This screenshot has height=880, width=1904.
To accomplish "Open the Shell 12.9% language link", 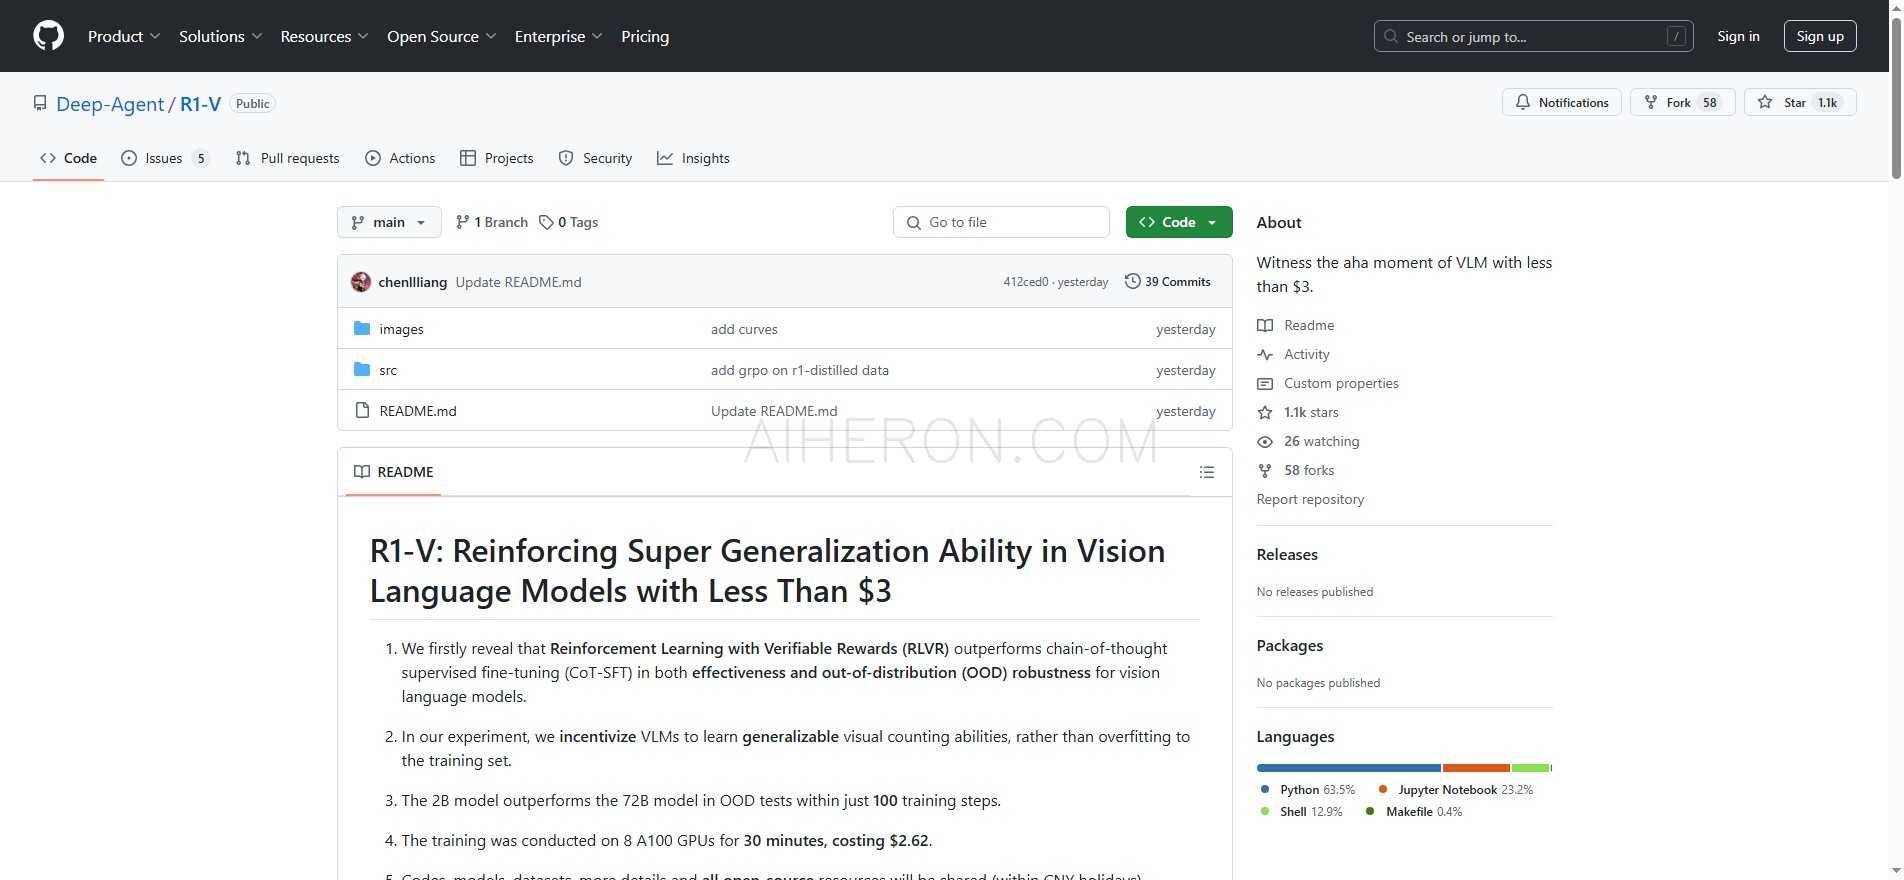I will coord(1301,812).
